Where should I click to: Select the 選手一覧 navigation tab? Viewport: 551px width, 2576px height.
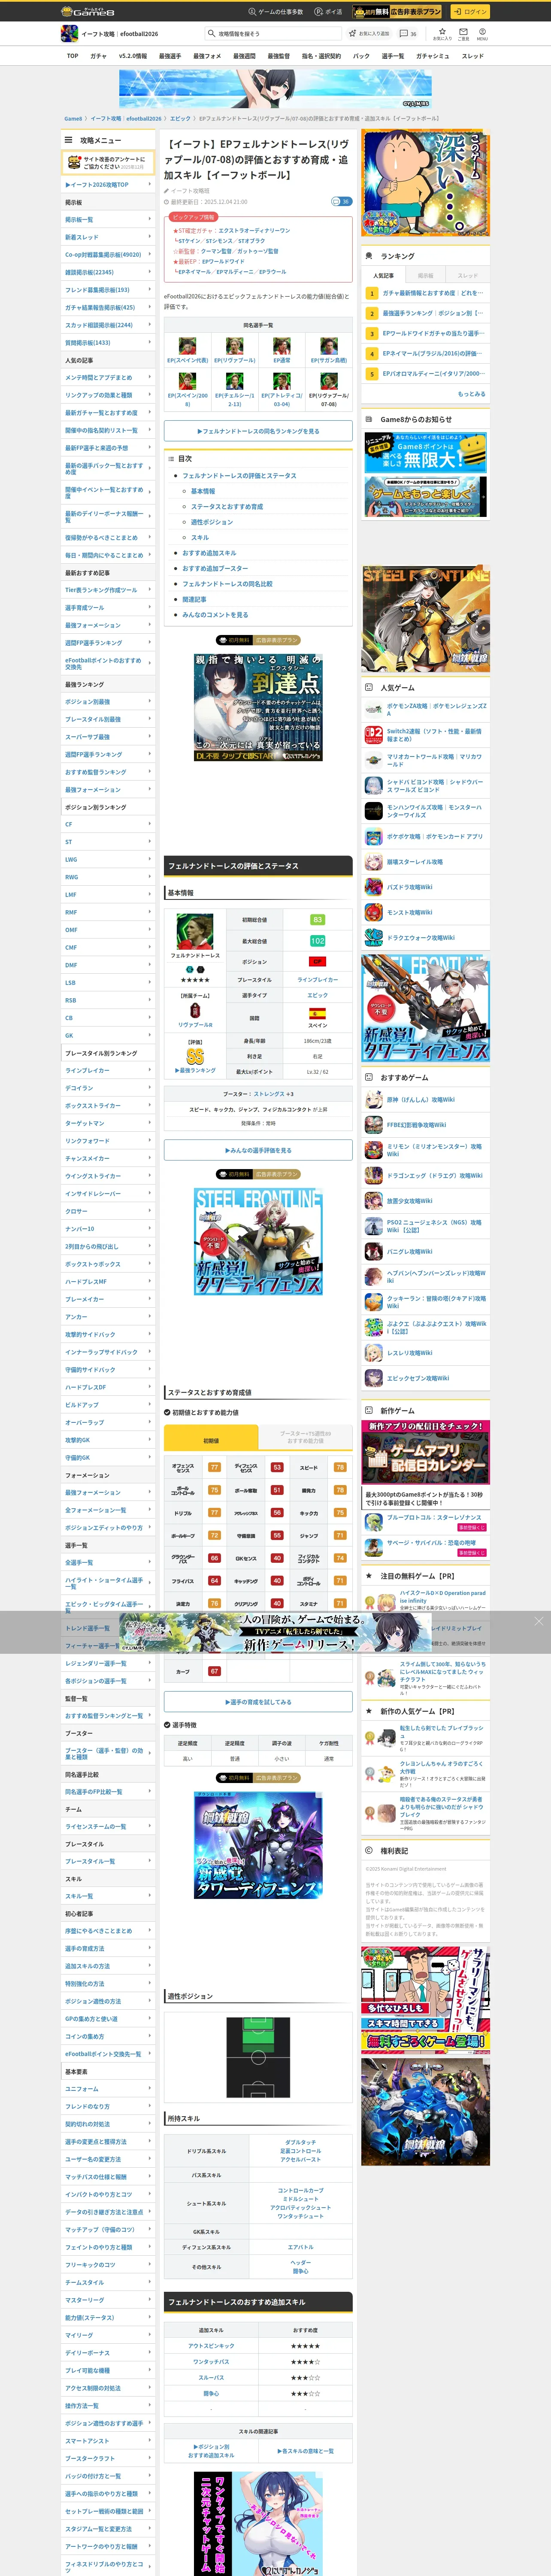click(393, 56)
